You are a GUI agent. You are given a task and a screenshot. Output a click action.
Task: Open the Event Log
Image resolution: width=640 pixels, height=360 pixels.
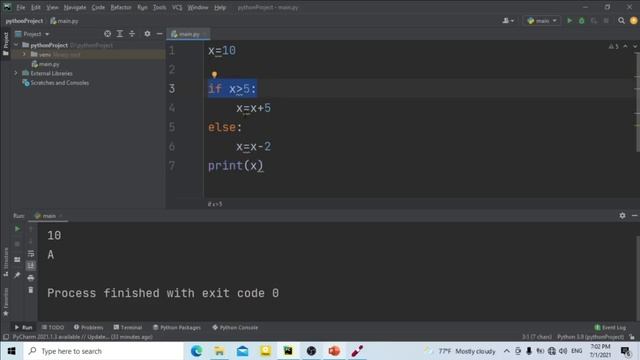tap(610, 327)
